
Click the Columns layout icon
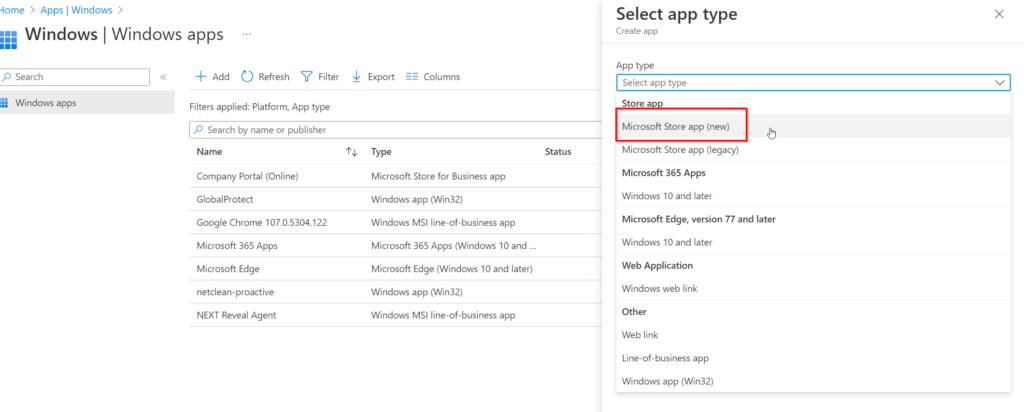(x=411, y=76)
